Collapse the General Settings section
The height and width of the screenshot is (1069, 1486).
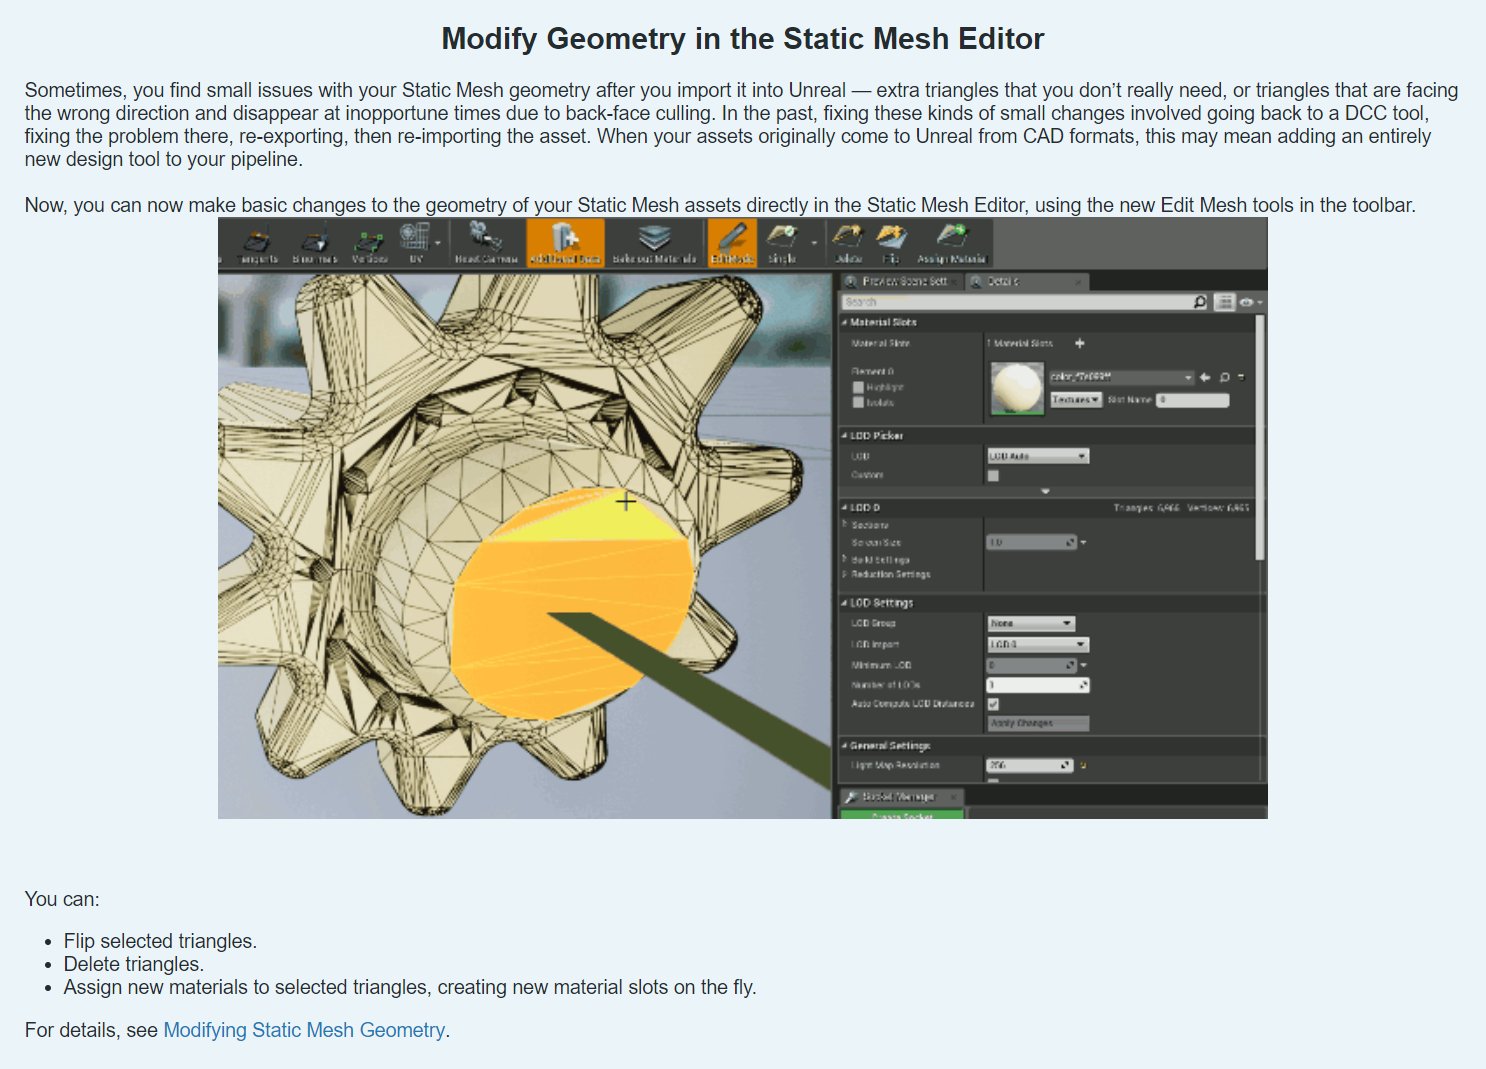point(845,746)
